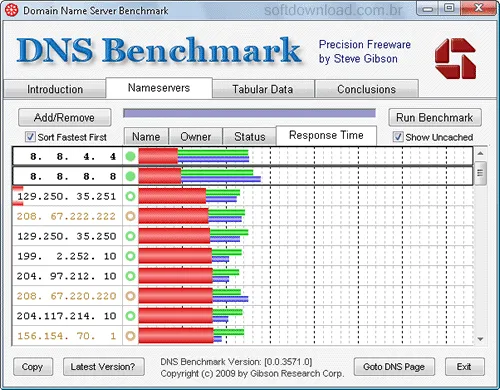This screenshot has width=500, height=390.
Task: Click status circle for 129.250.35.251
Action: (130, 196)
